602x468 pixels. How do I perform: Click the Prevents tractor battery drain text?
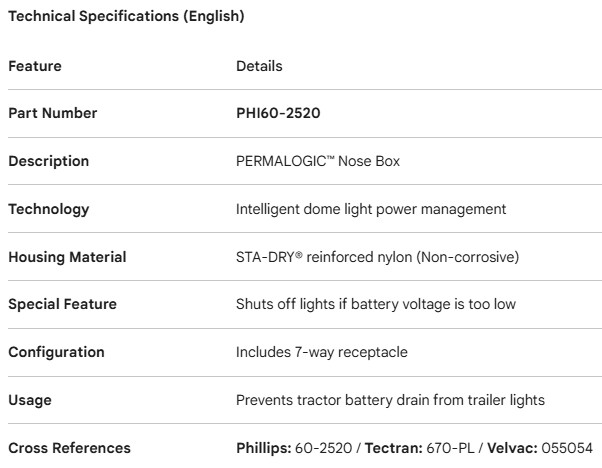pos(389,401)
